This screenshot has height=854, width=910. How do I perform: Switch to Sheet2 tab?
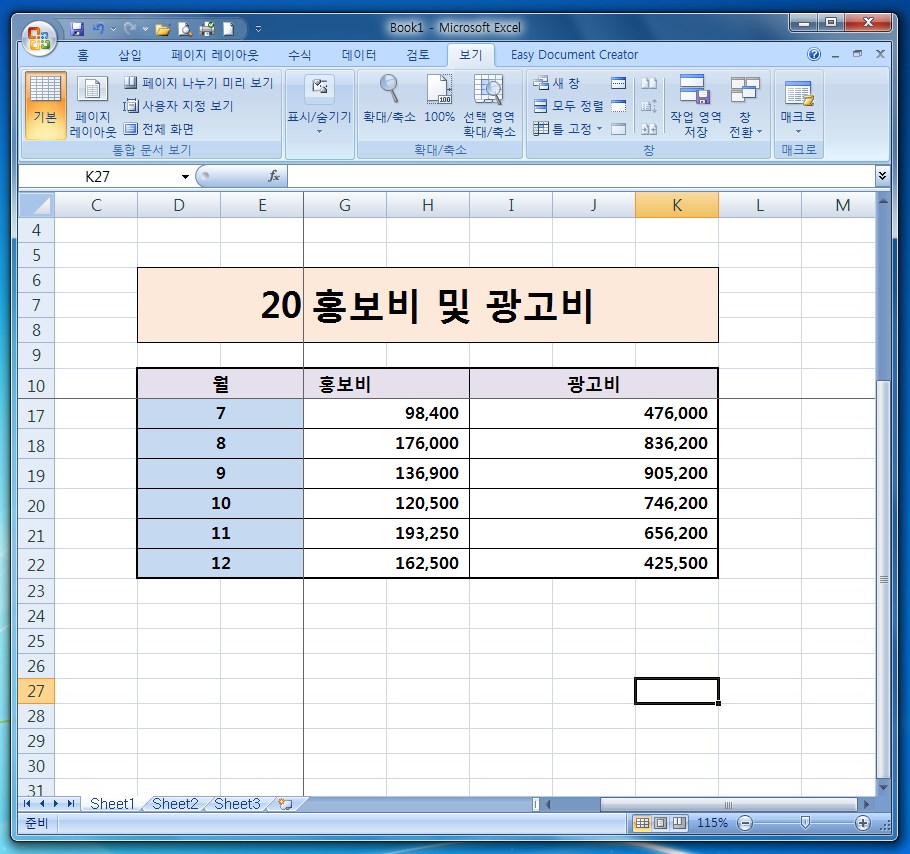pos(175,804)
